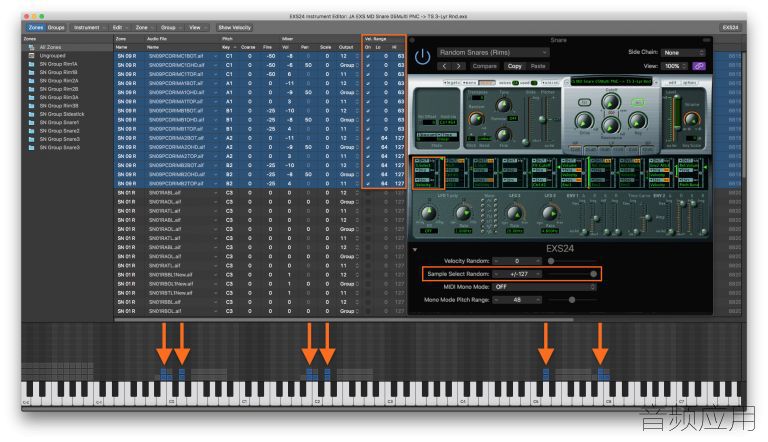Viewport: 768px width, 442px height.
Task: Toggle the Fat filter button
Action: tap(584, 102)
